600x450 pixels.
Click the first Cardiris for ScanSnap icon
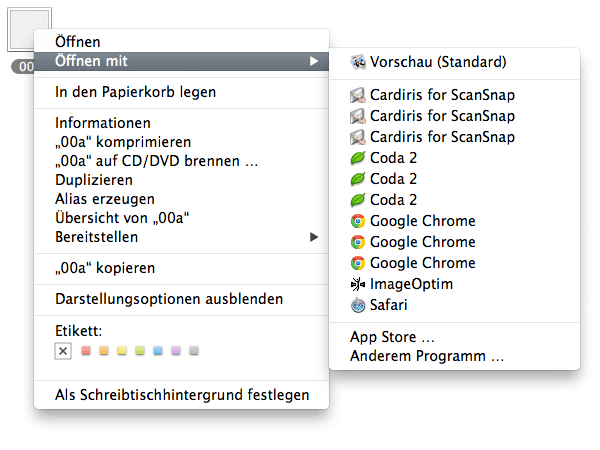tap(358, 95)
